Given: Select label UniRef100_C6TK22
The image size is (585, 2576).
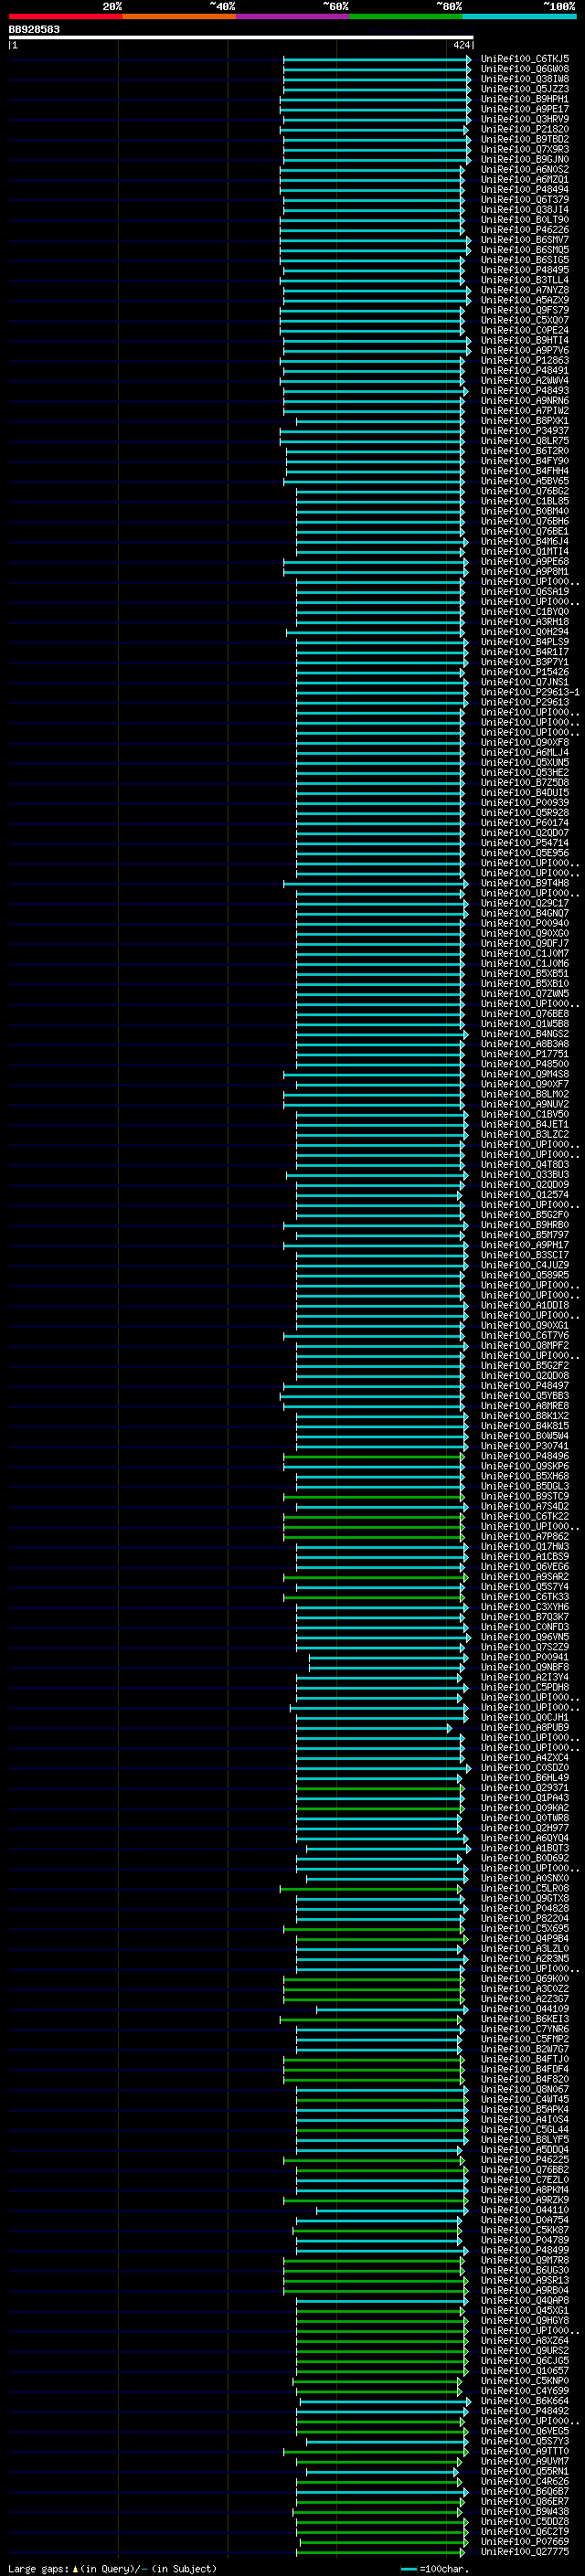Looking at the screenshot, I should [x=525, y=1516].
